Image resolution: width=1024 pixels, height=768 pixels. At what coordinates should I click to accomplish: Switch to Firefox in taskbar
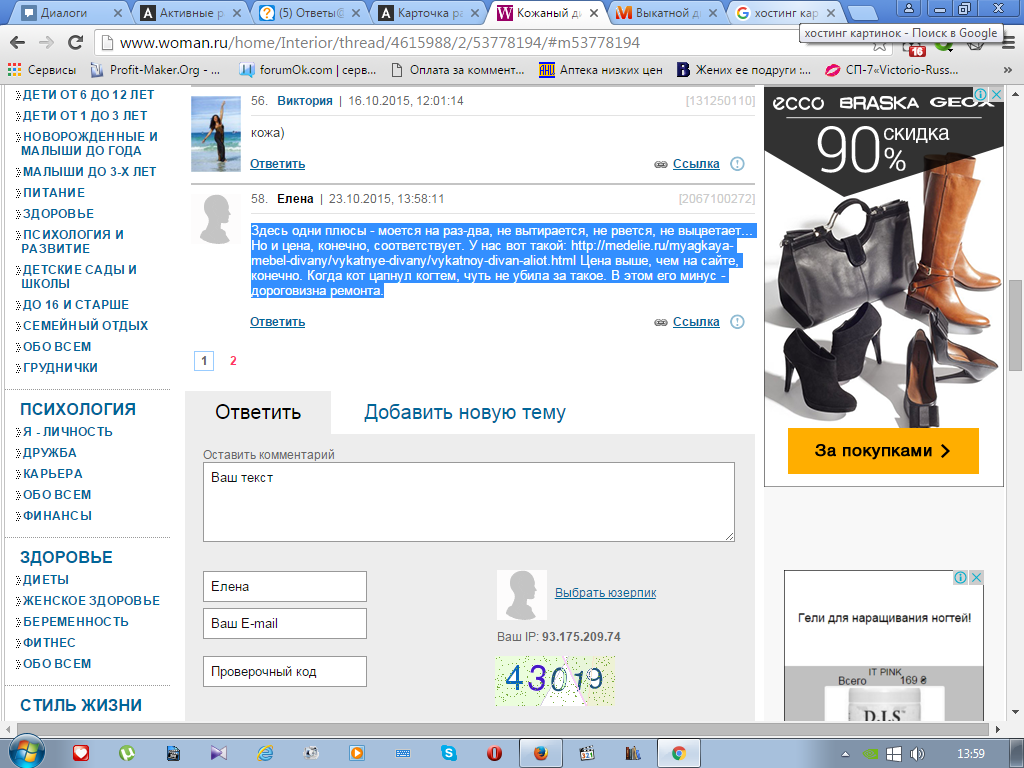(x=541, y=754)
